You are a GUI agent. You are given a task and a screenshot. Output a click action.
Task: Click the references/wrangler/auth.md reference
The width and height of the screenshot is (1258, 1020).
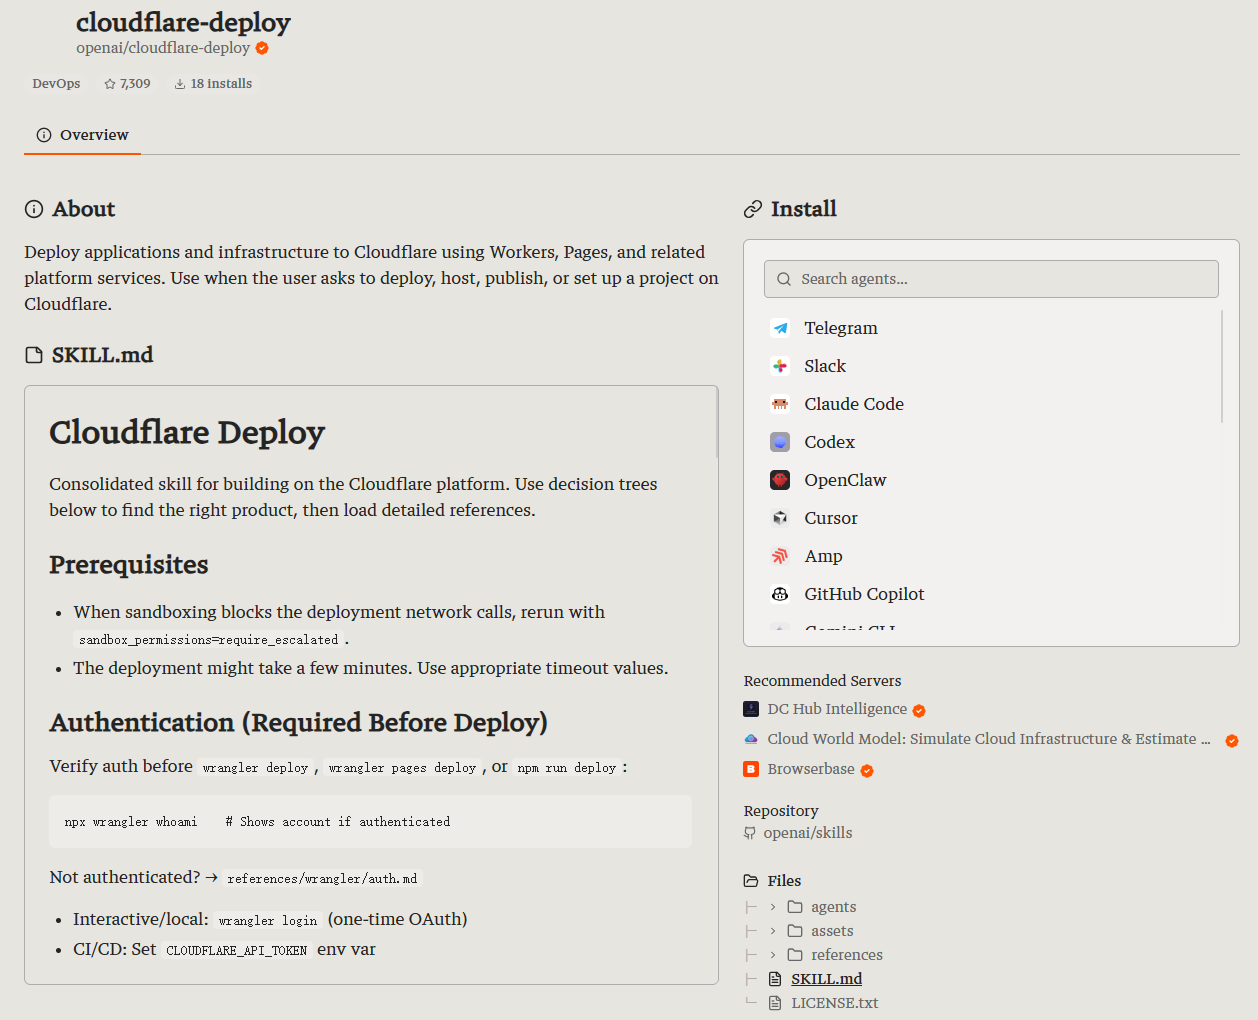point(322,879)
